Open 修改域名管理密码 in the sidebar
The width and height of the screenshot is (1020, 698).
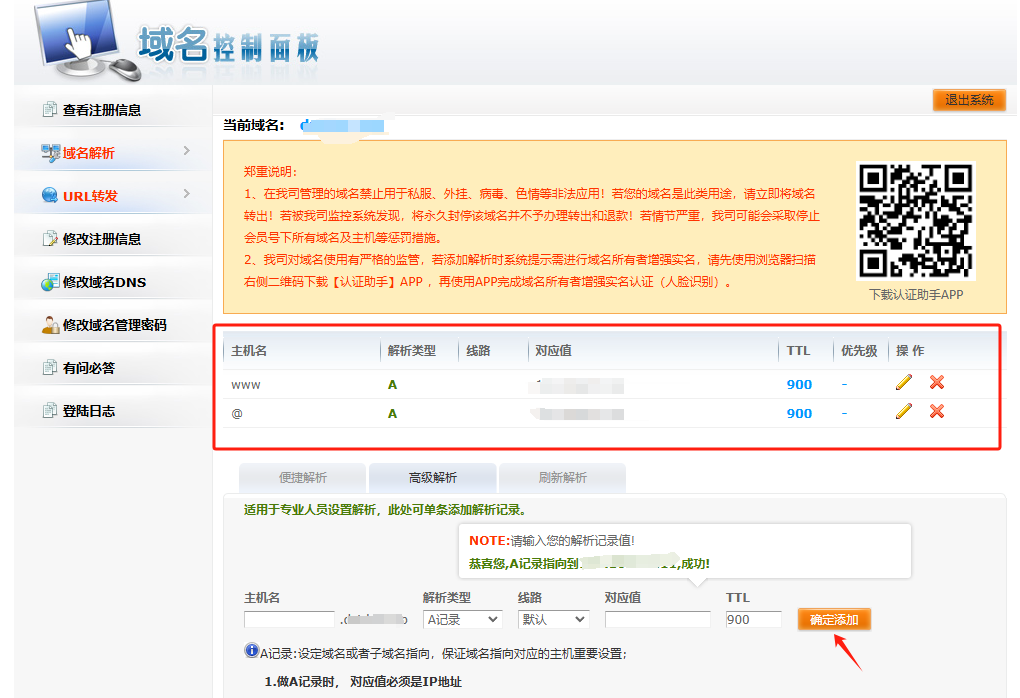115,325
